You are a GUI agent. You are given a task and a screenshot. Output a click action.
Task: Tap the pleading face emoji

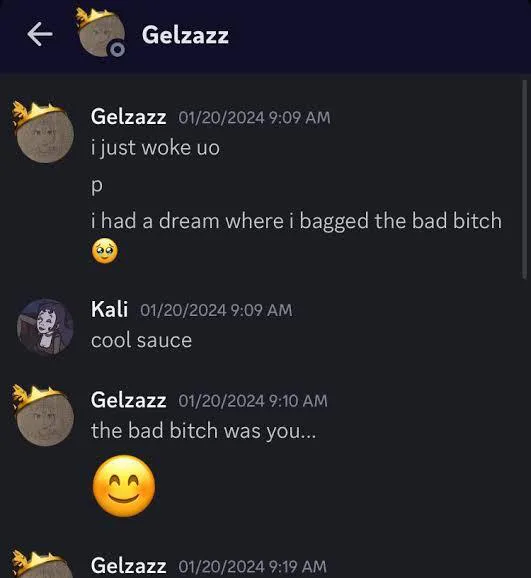(x=105, y=251)
